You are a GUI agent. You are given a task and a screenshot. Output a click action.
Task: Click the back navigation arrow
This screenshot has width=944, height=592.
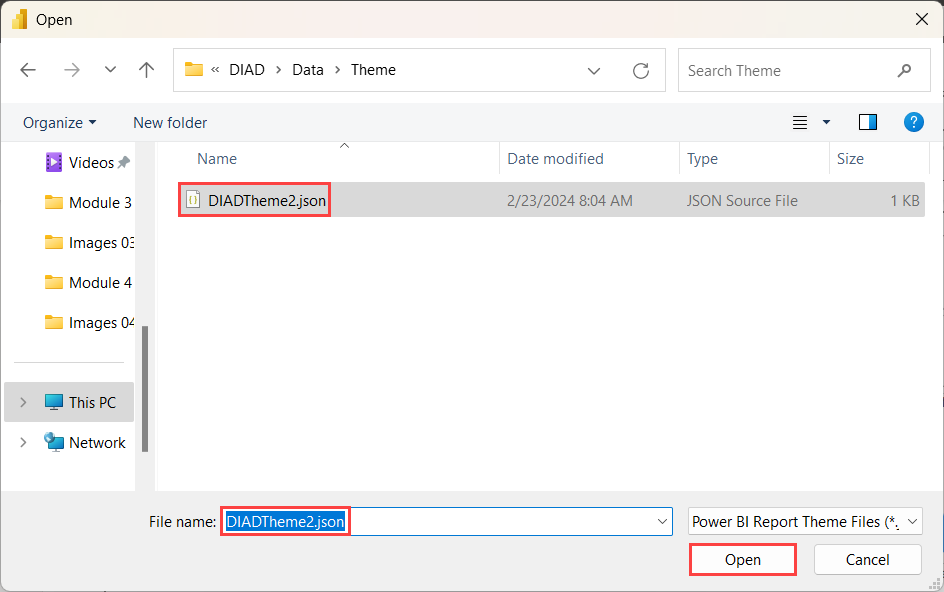28,69
